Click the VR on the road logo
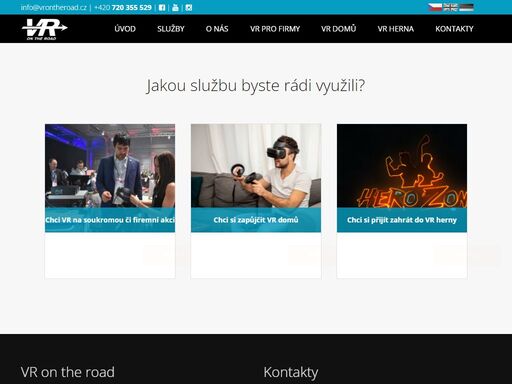 (45, 29)
